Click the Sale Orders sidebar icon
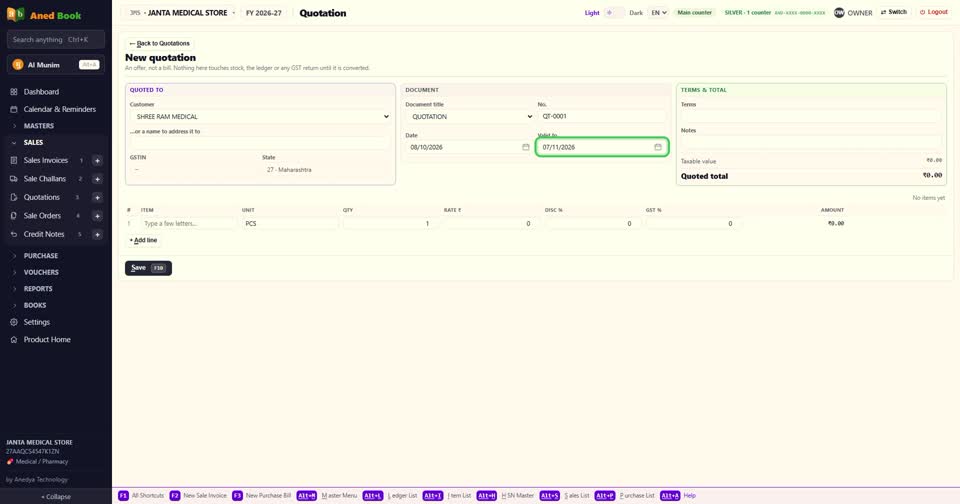Viewport: 960px width, 504px height. coord(13,216)
